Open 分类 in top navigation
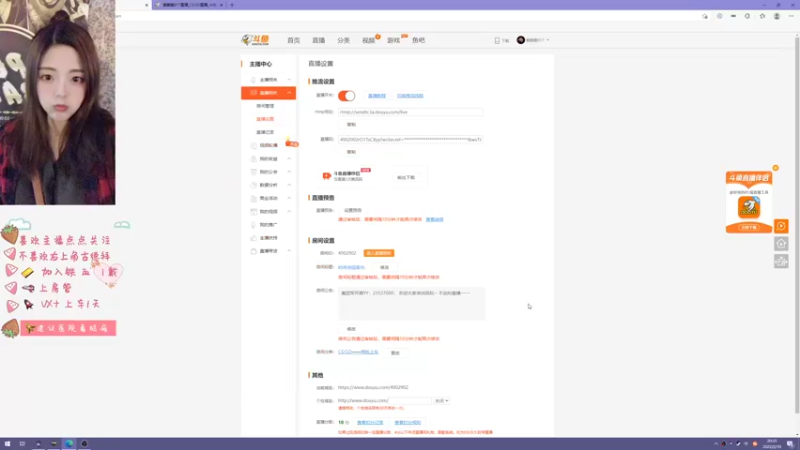This screenshot has width=800, height=450. (x=343, y=40)
